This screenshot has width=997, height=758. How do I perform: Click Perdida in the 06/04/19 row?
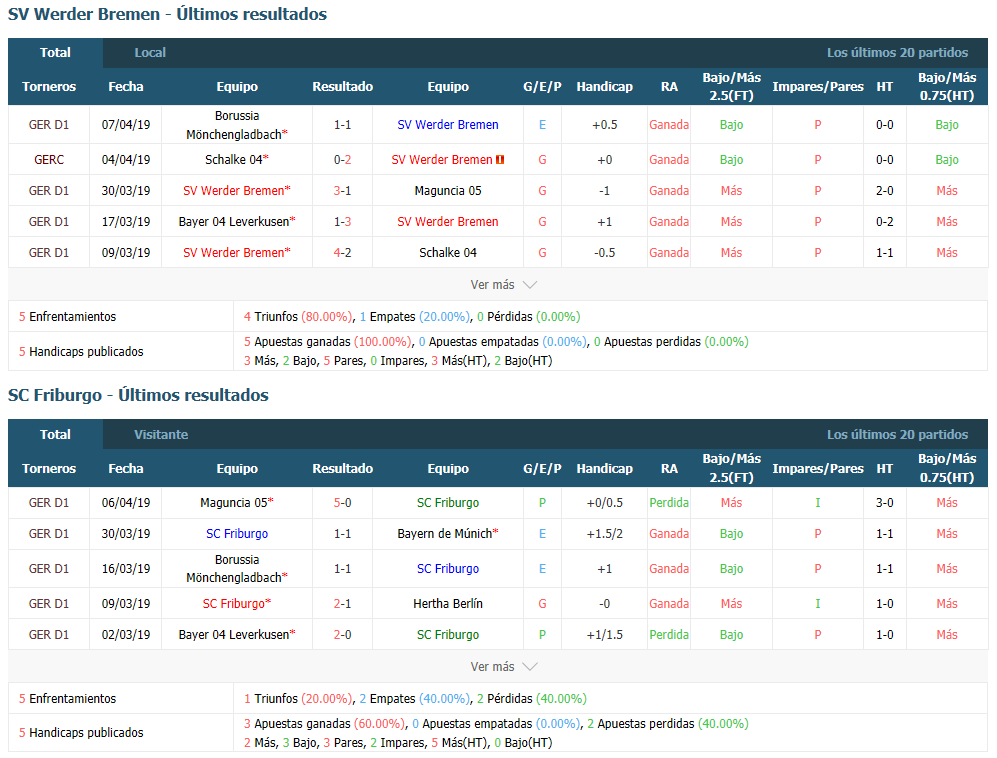coord(669,502)
